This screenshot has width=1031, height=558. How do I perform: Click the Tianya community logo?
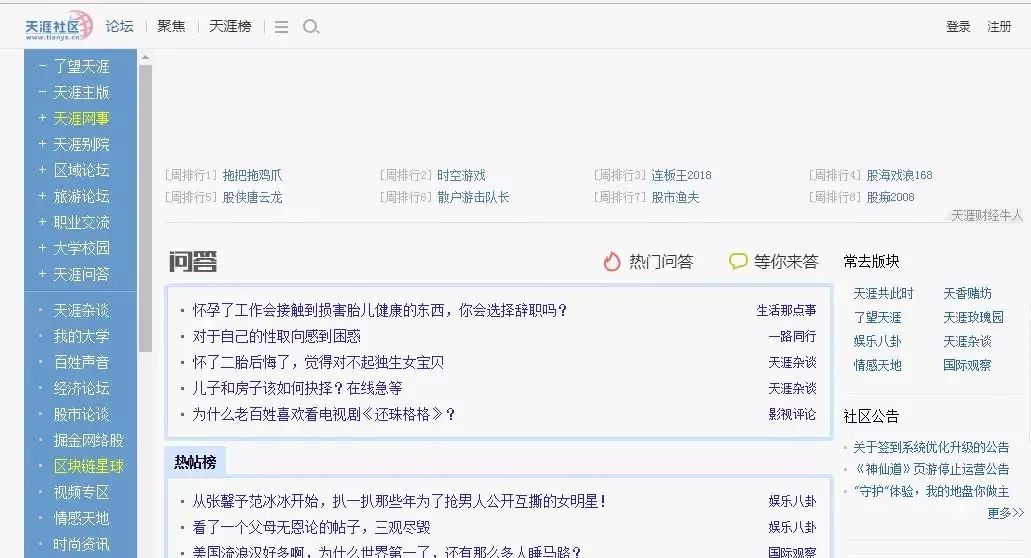[58, 27]
